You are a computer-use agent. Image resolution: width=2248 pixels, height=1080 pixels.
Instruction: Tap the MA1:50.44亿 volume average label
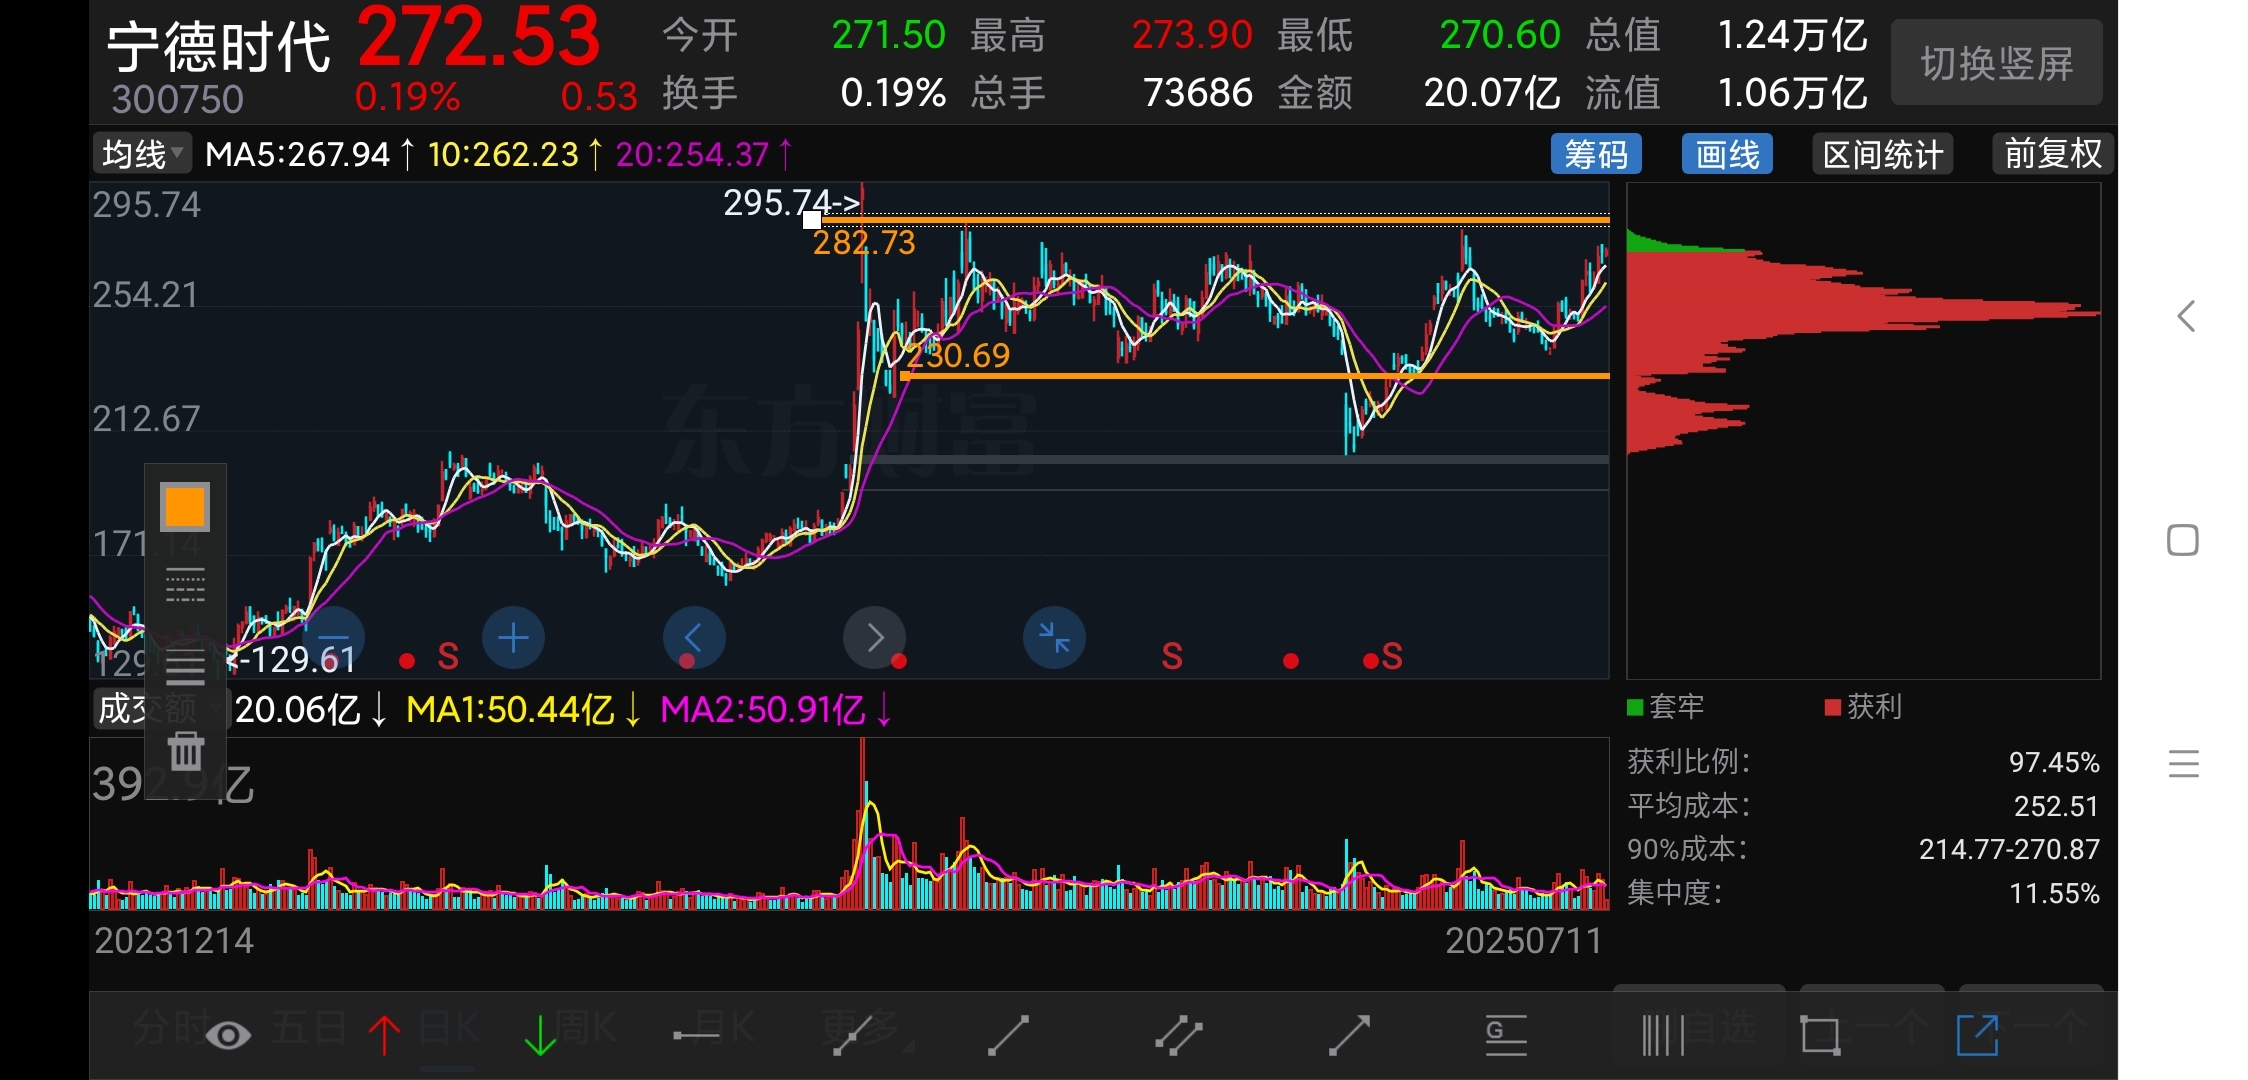pos(510,710)
